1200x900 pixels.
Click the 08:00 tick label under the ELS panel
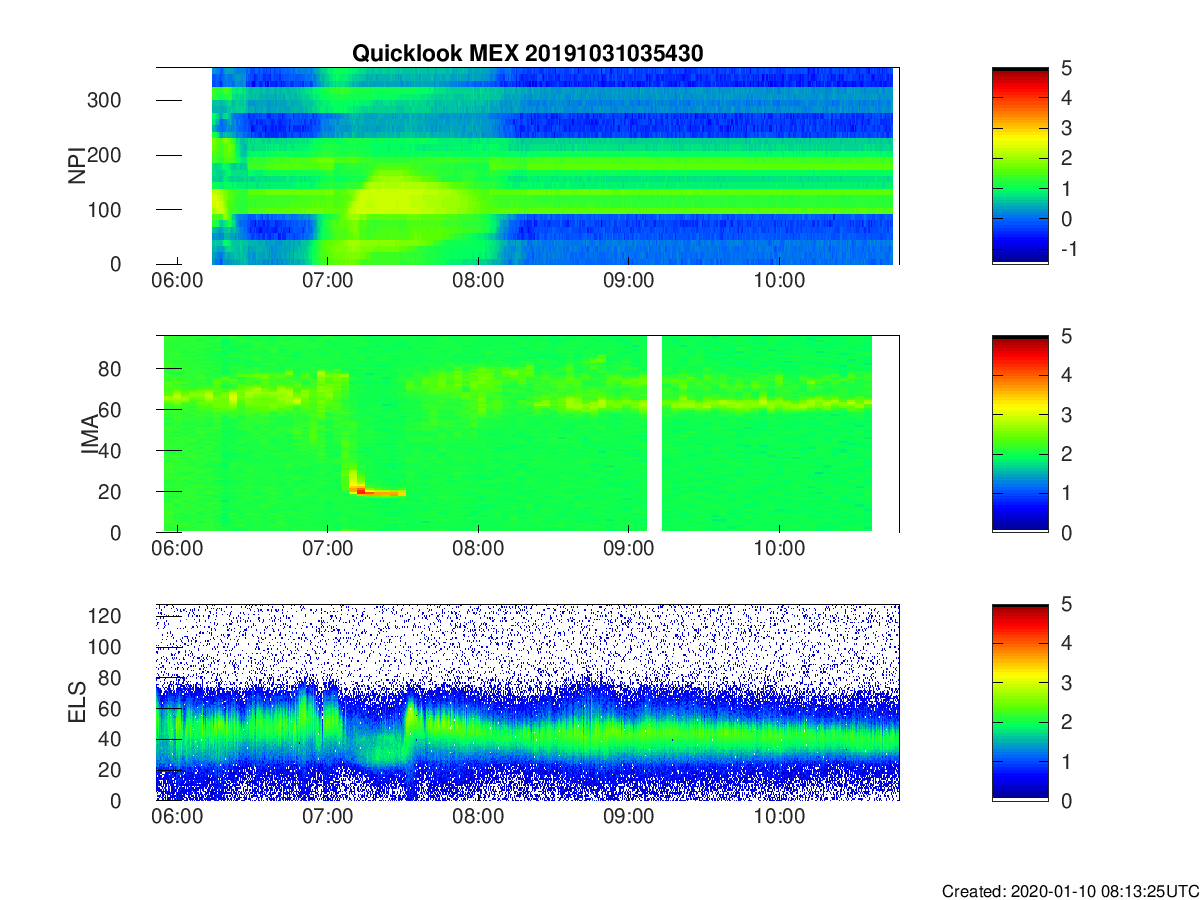click(478, 817)
